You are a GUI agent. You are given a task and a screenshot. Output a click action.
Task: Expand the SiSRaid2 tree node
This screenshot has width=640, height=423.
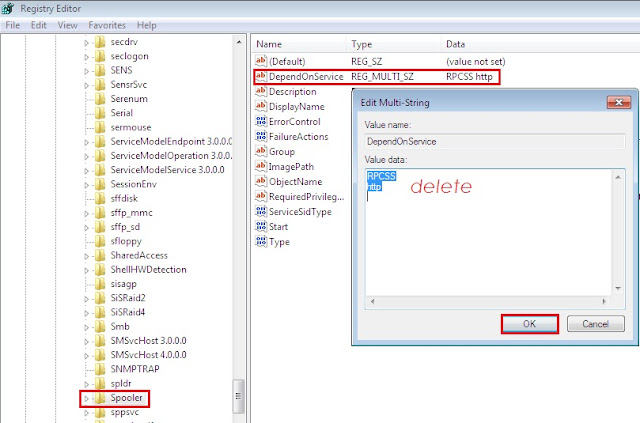click(x=87, y=299)
